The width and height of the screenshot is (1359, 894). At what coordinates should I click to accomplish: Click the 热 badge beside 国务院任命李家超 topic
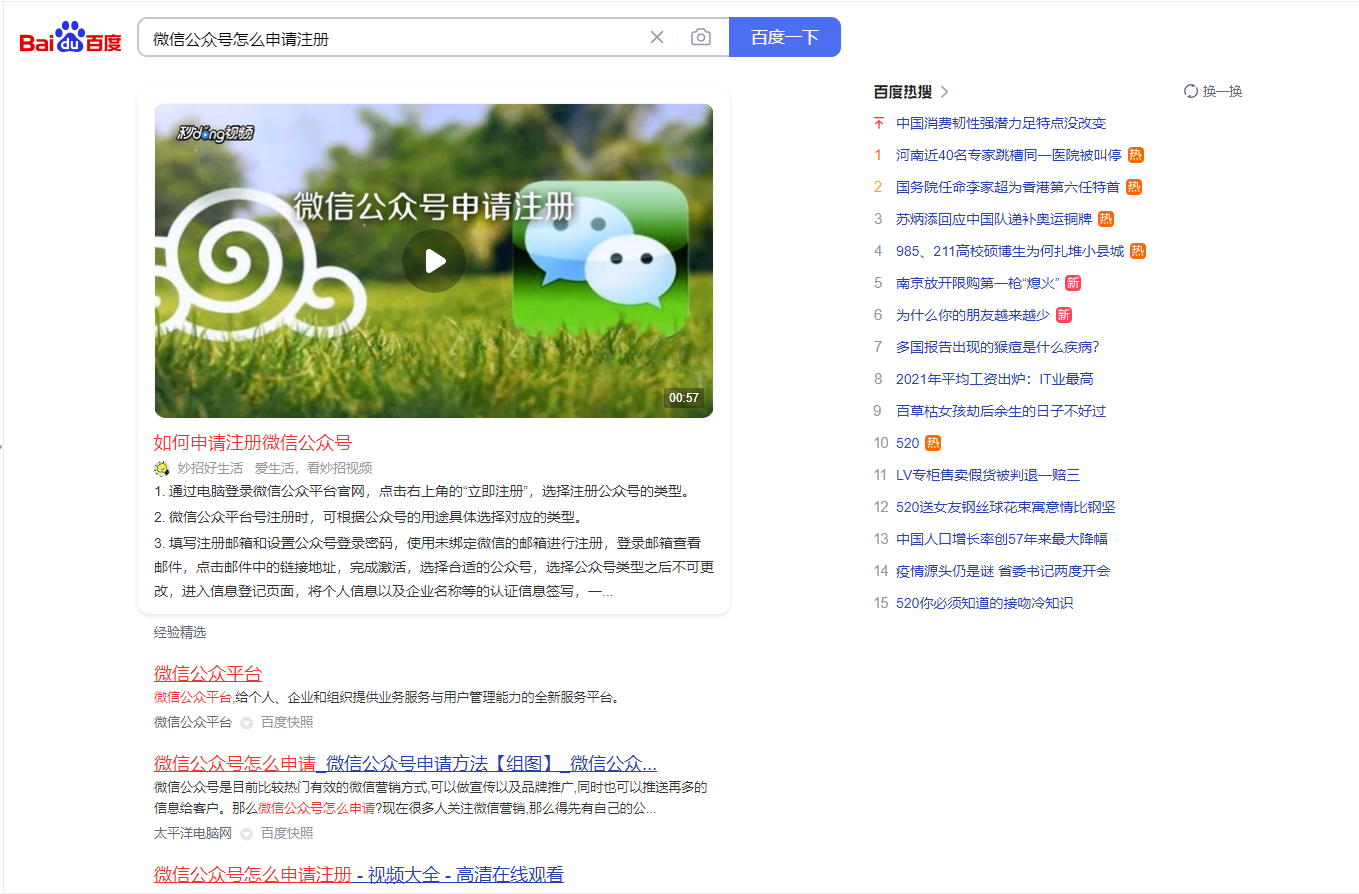click(x=1134, y=187)
